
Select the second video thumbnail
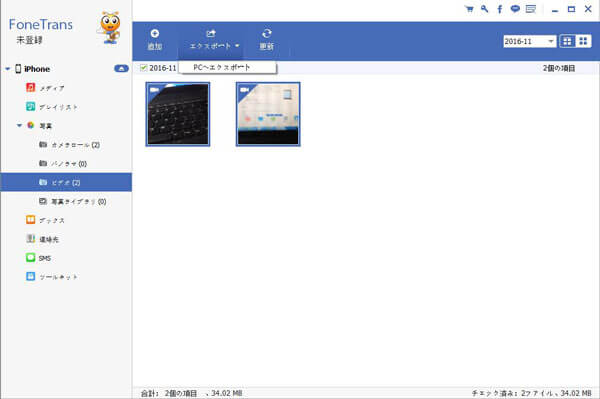coord(268,114)
